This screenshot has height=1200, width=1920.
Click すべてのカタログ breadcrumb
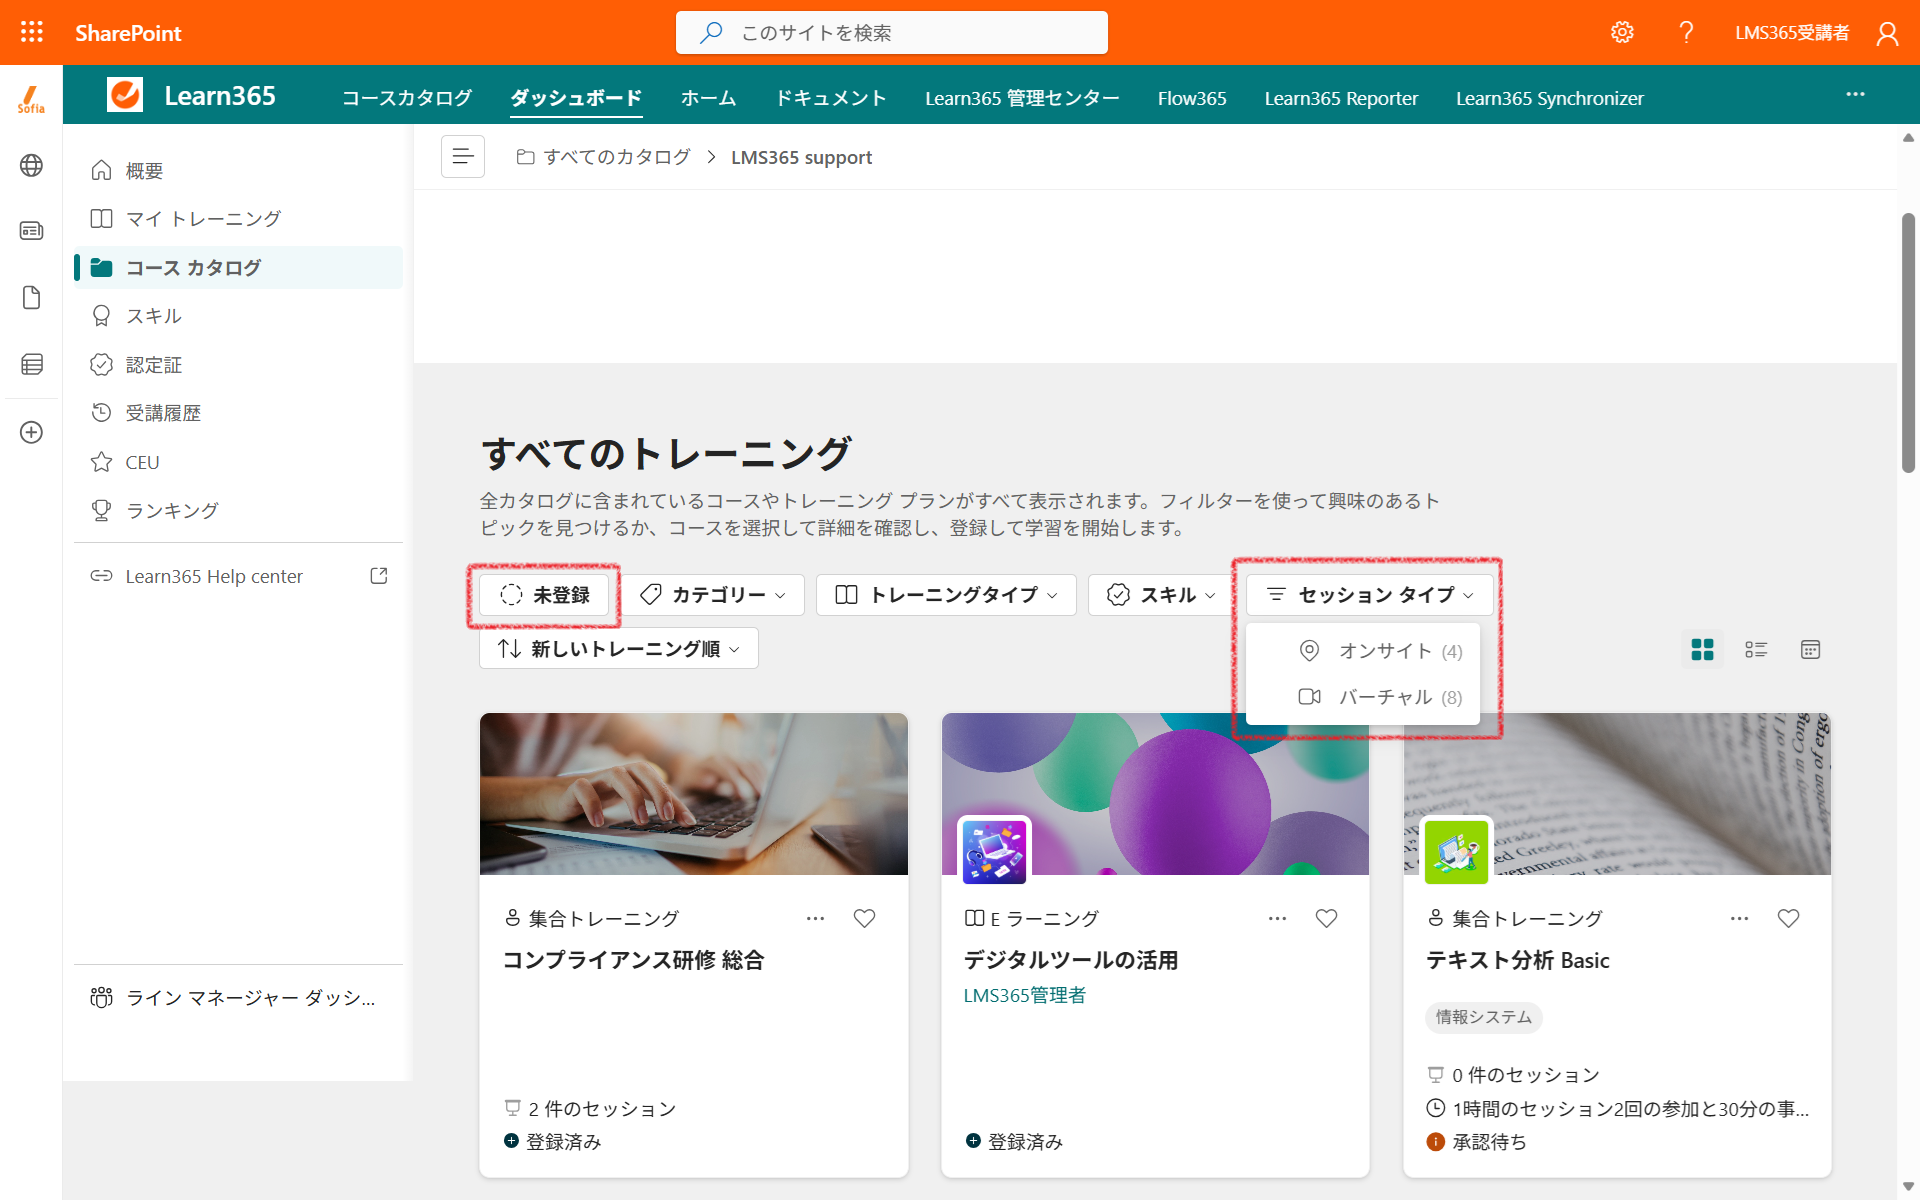click(x=603, y=157)
